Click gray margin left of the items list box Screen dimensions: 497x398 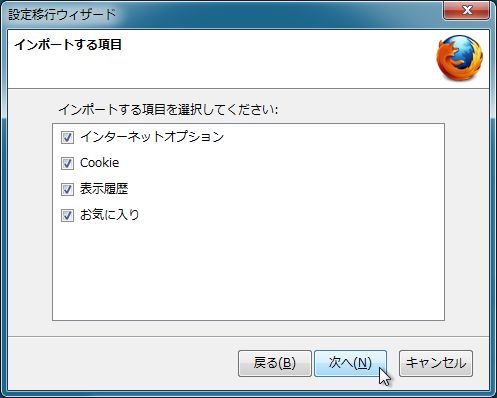pos(30,222)
